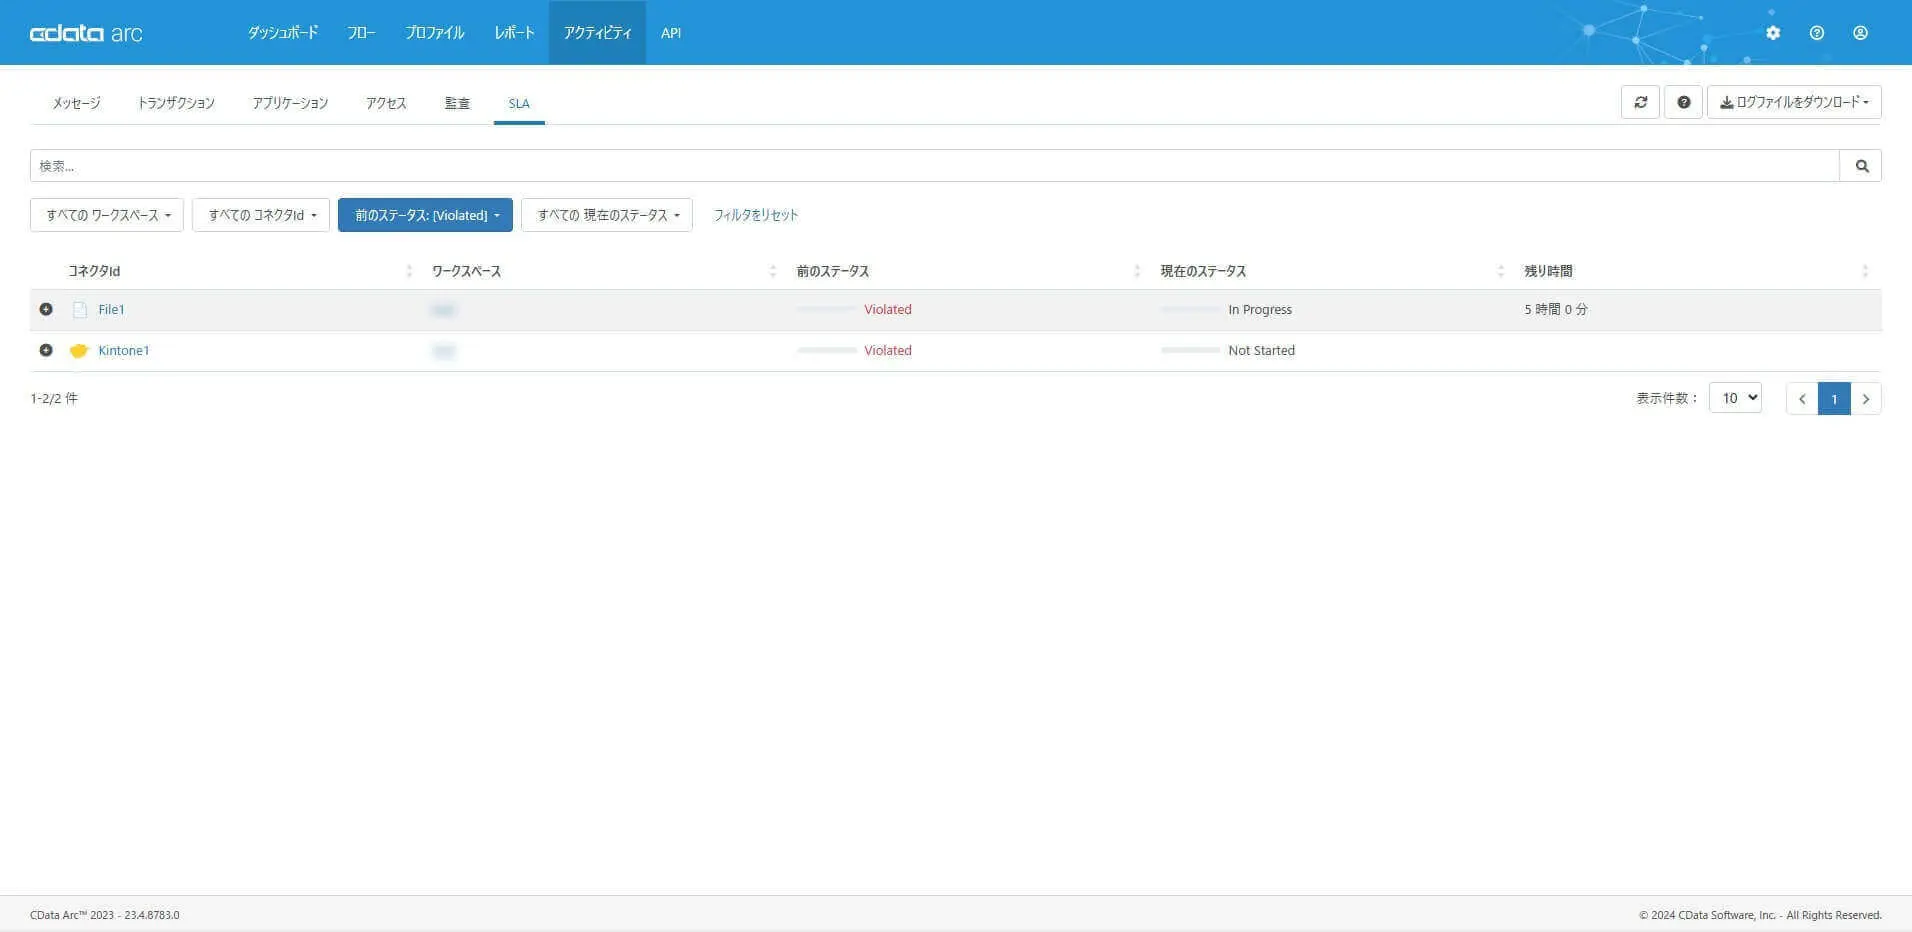Expand the Kintone1 row plus icon
Viewport: 1912px width, 932px height.
point(46,350)
